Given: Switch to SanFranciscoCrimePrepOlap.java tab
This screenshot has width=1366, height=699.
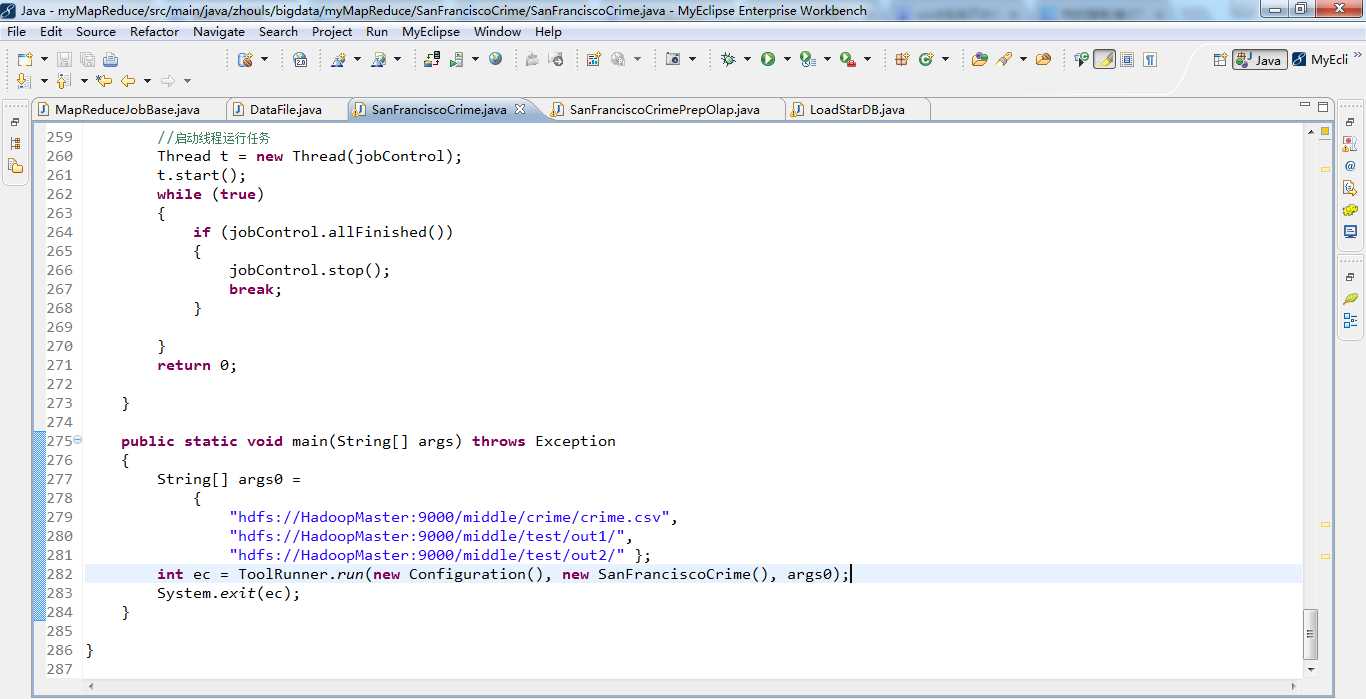Looking at the screenshot, I should [664, 109].
